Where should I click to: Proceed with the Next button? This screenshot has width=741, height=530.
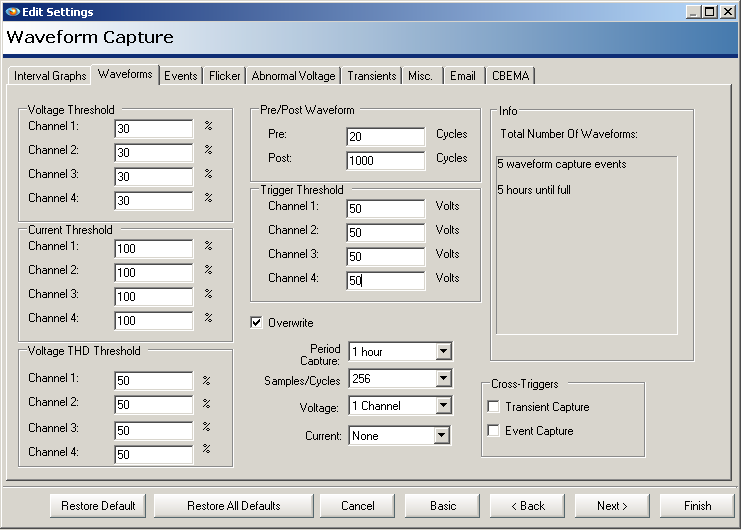click(x=612, y=506)
